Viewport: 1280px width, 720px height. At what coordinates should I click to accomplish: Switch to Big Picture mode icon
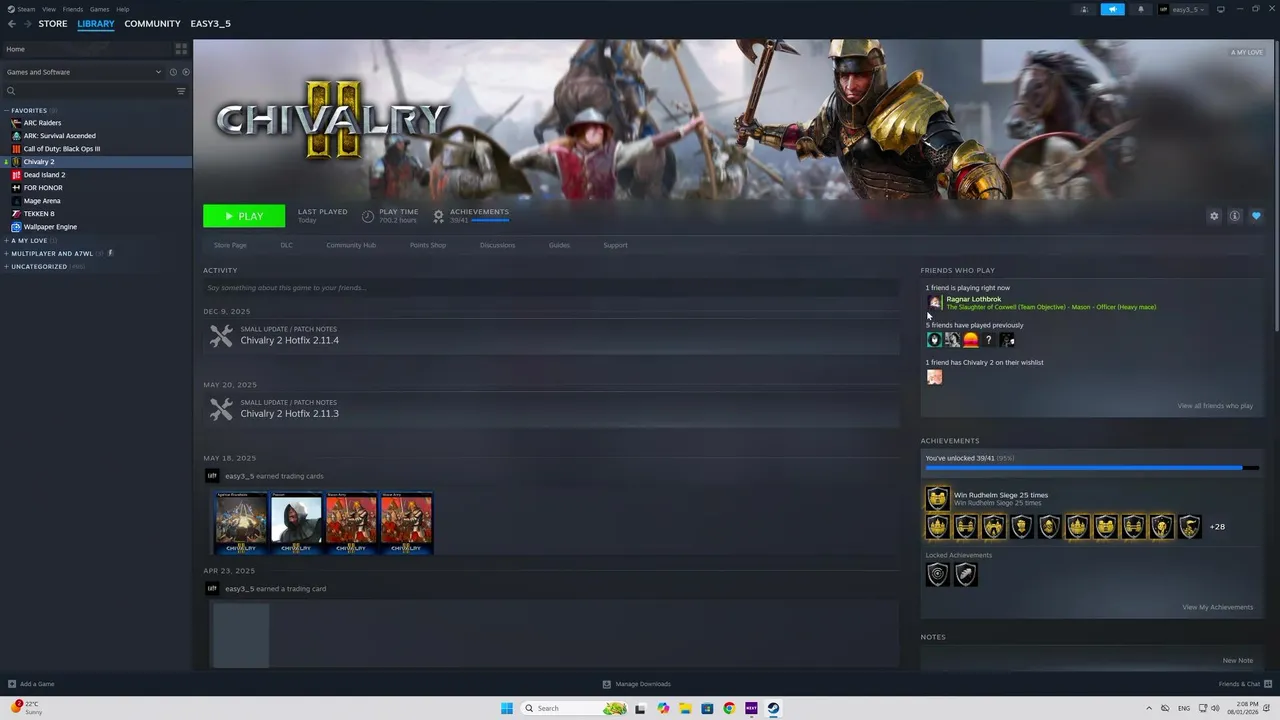[x=1220, y=9]
